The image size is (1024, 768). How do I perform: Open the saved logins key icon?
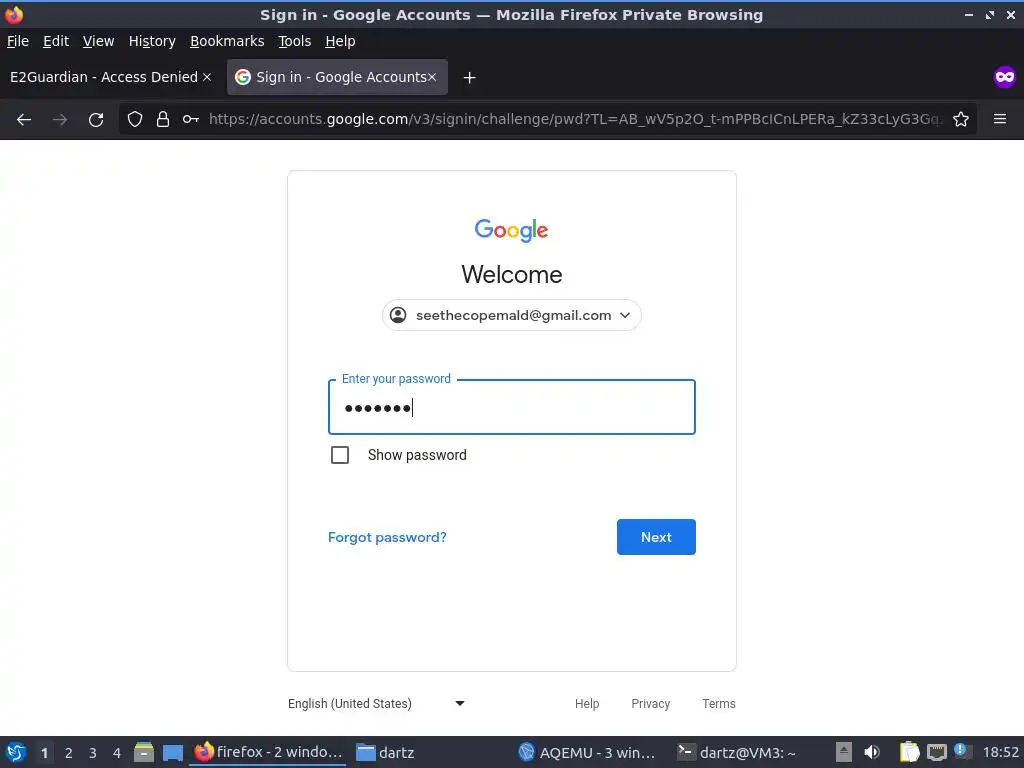pos(191,119)
